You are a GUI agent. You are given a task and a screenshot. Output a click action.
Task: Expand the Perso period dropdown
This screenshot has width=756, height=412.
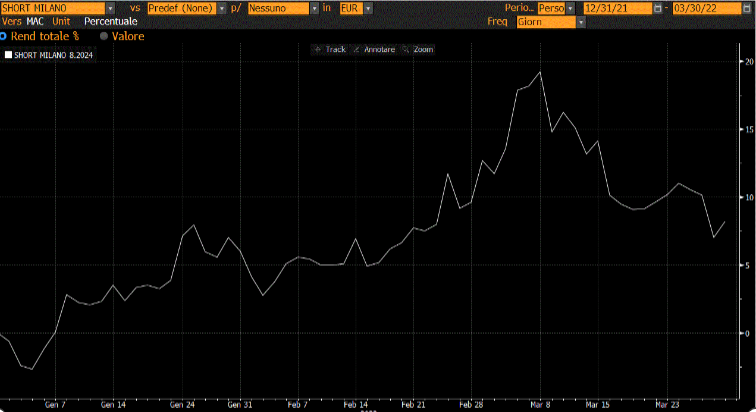click(x=571, y=8)
